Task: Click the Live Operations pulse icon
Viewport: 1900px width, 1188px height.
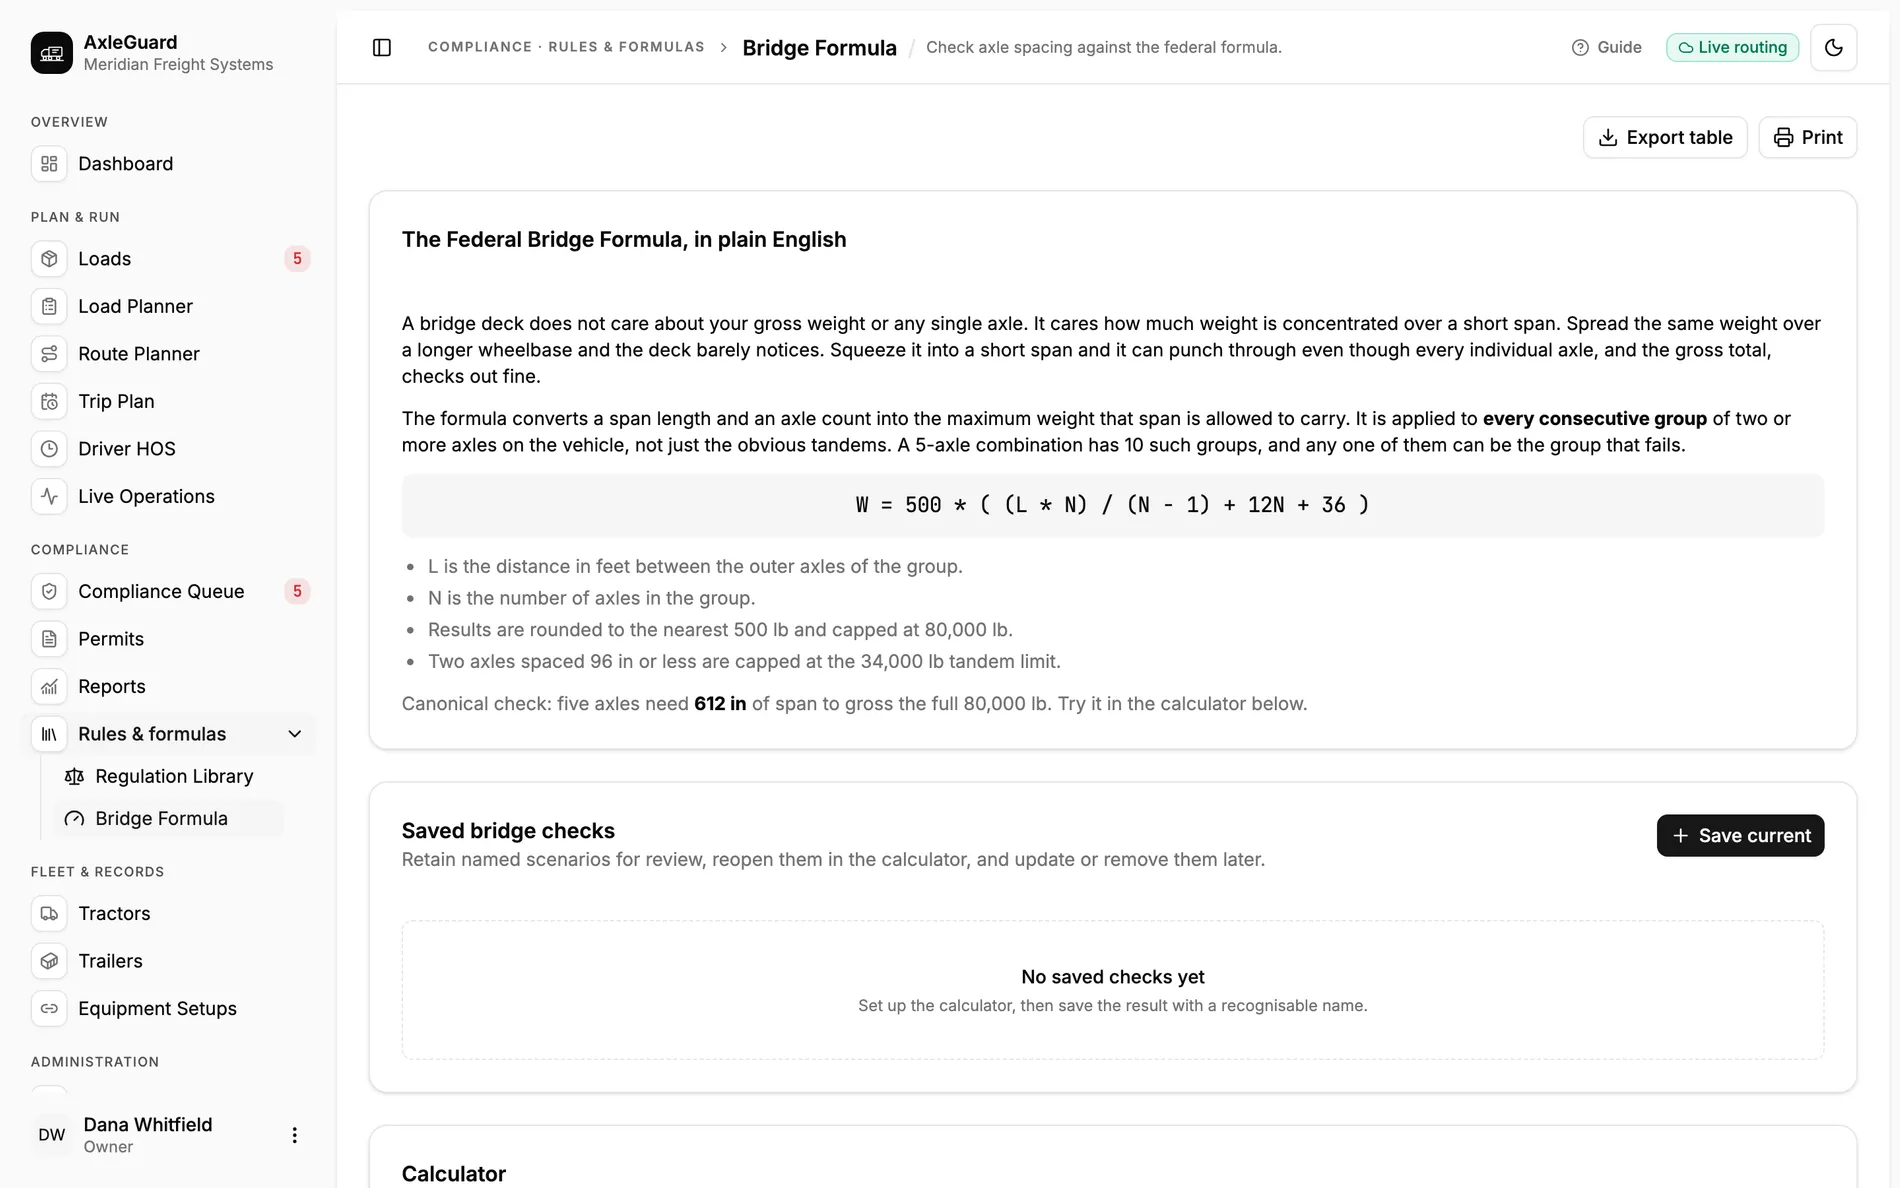Action: point(49,496)
